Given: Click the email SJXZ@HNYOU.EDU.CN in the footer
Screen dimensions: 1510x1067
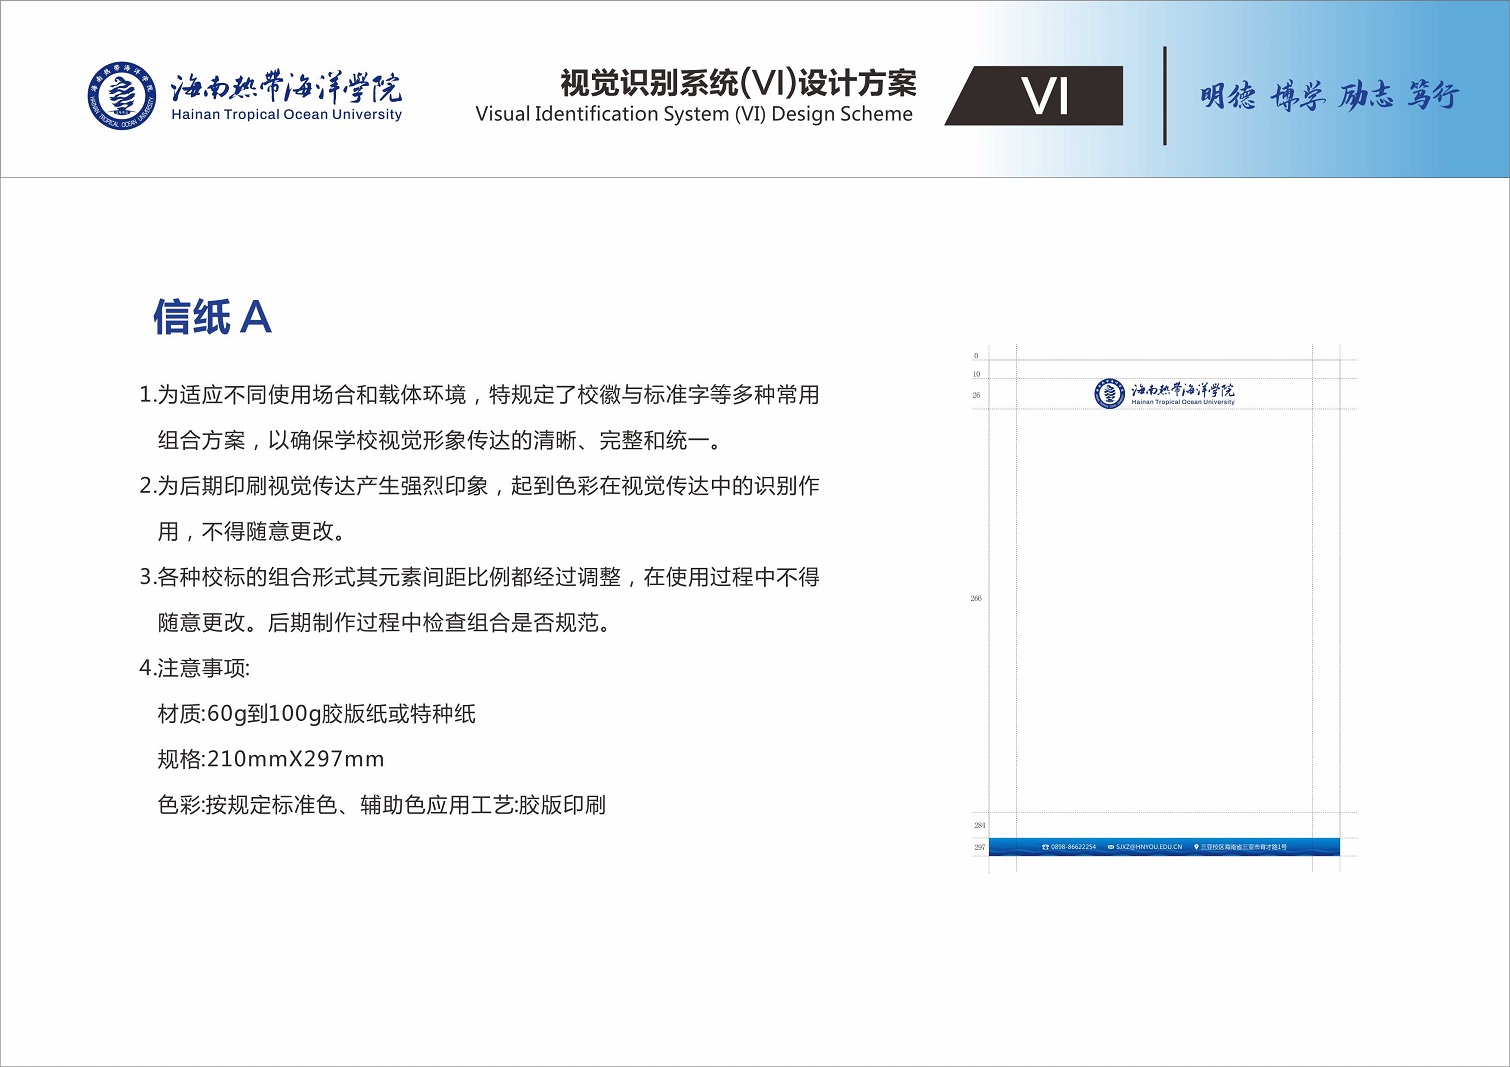Looking at the screenshot, I should point(1149,847).
